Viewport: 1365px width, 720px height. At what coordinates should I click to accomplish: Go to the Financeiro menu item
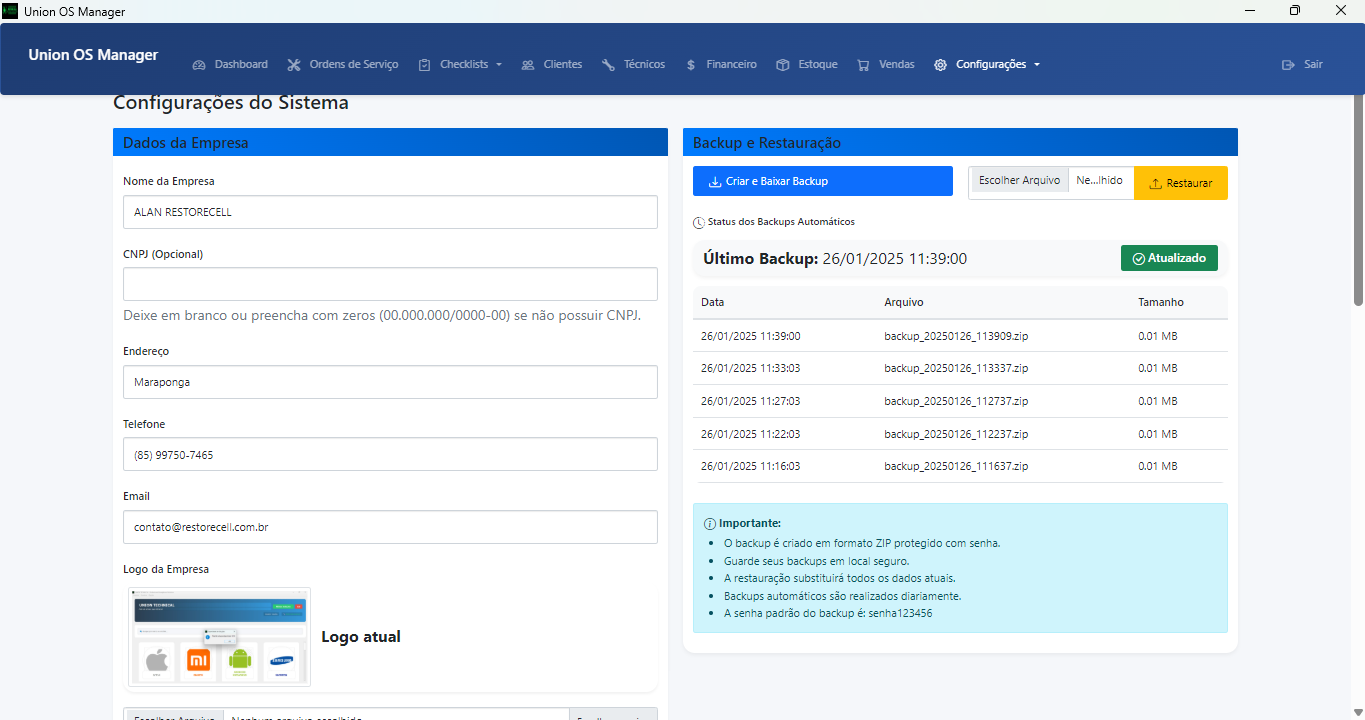click(x=731, y=65)
